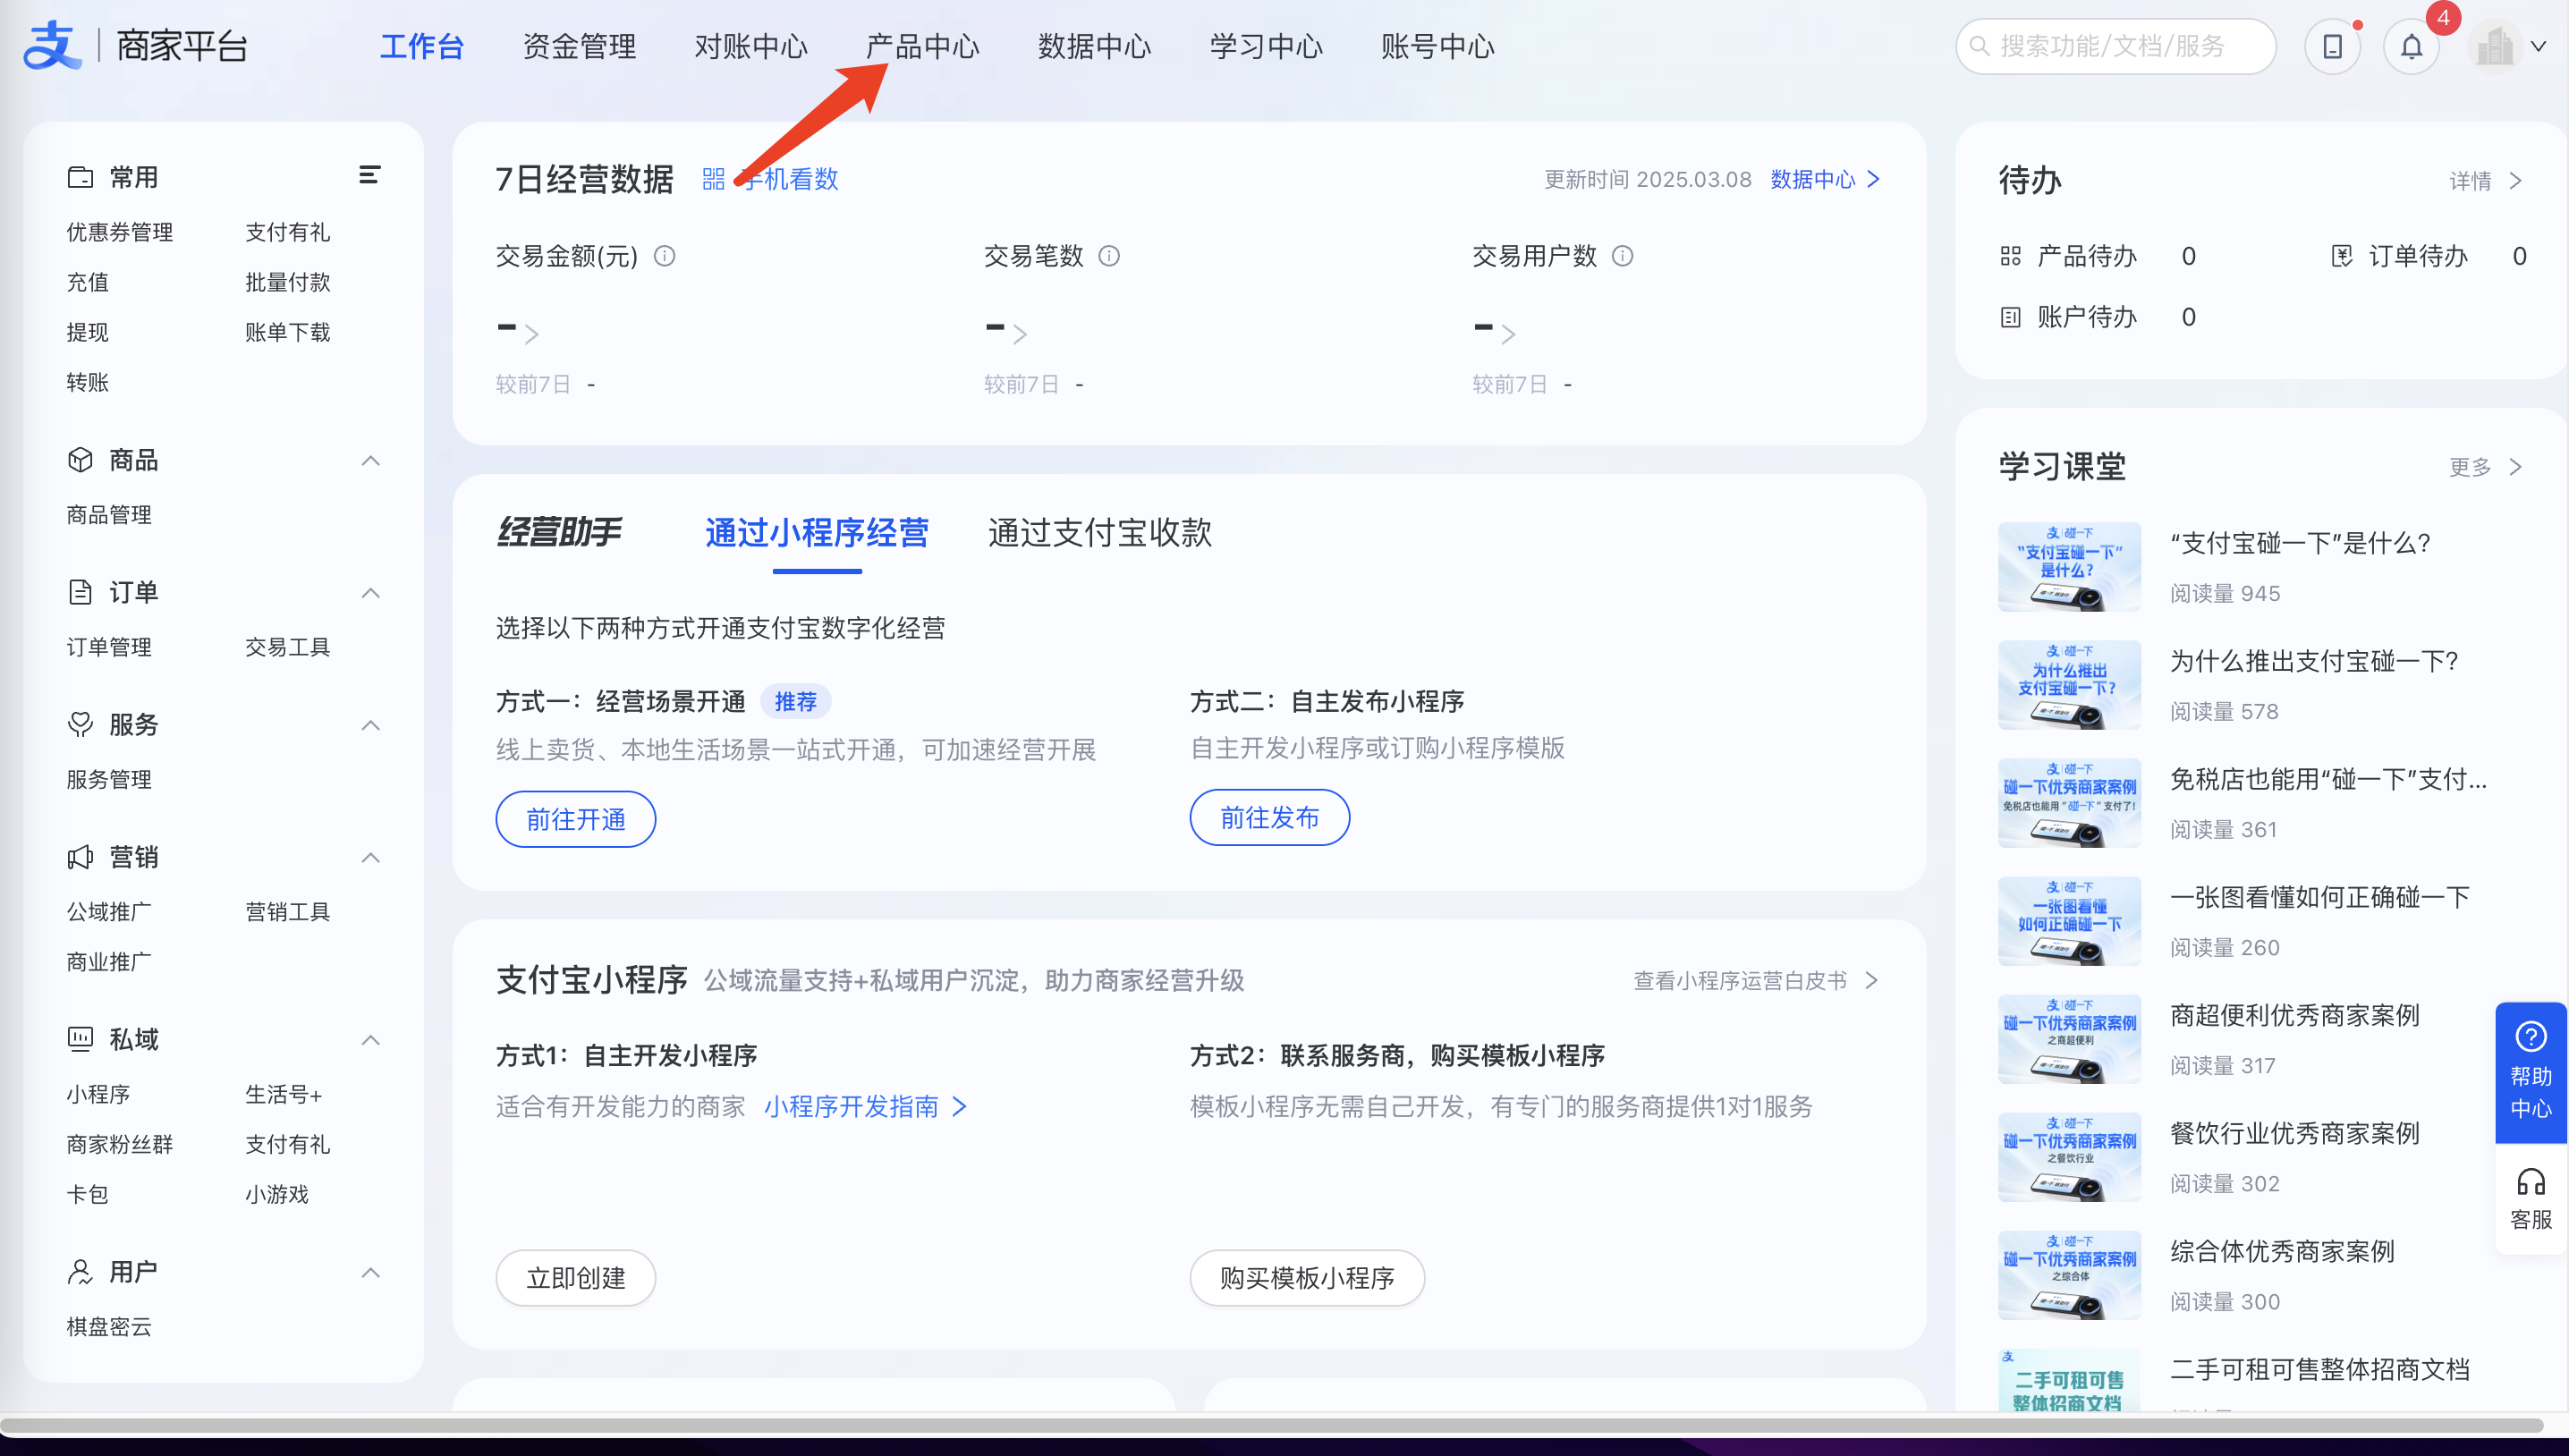Click info icon next to 交易金额(元)

665,256
